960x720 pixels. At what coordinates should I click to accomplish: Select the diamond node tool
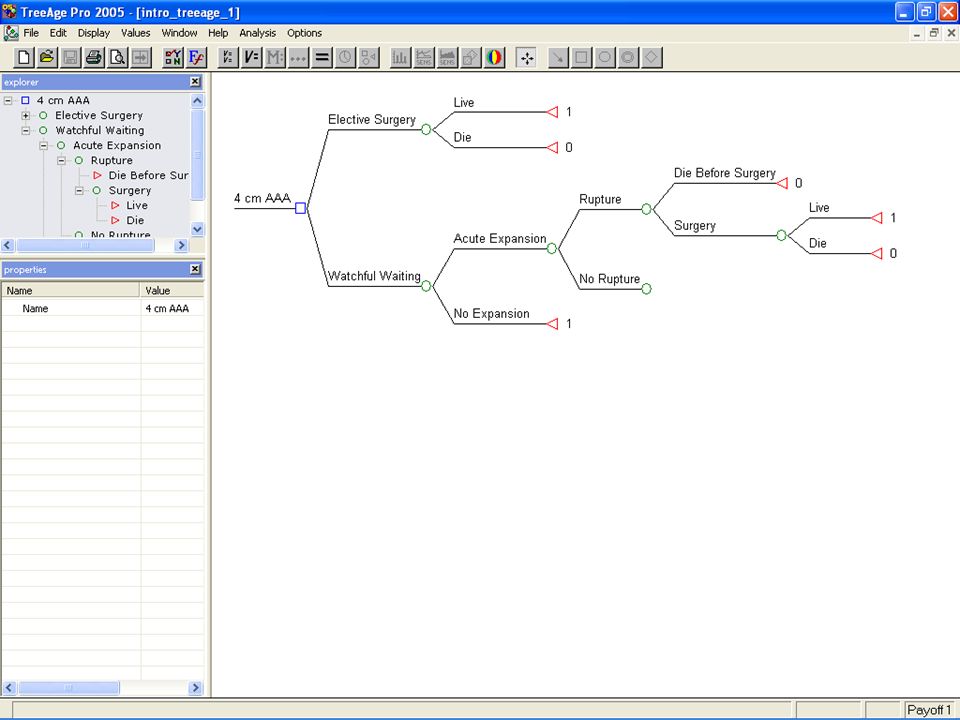[651, 58]
